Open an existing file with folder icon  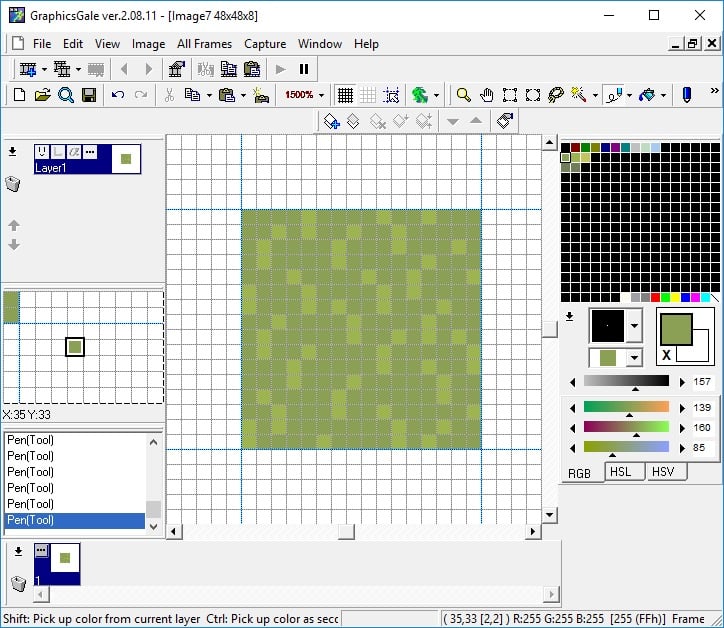tap(42, 95)
